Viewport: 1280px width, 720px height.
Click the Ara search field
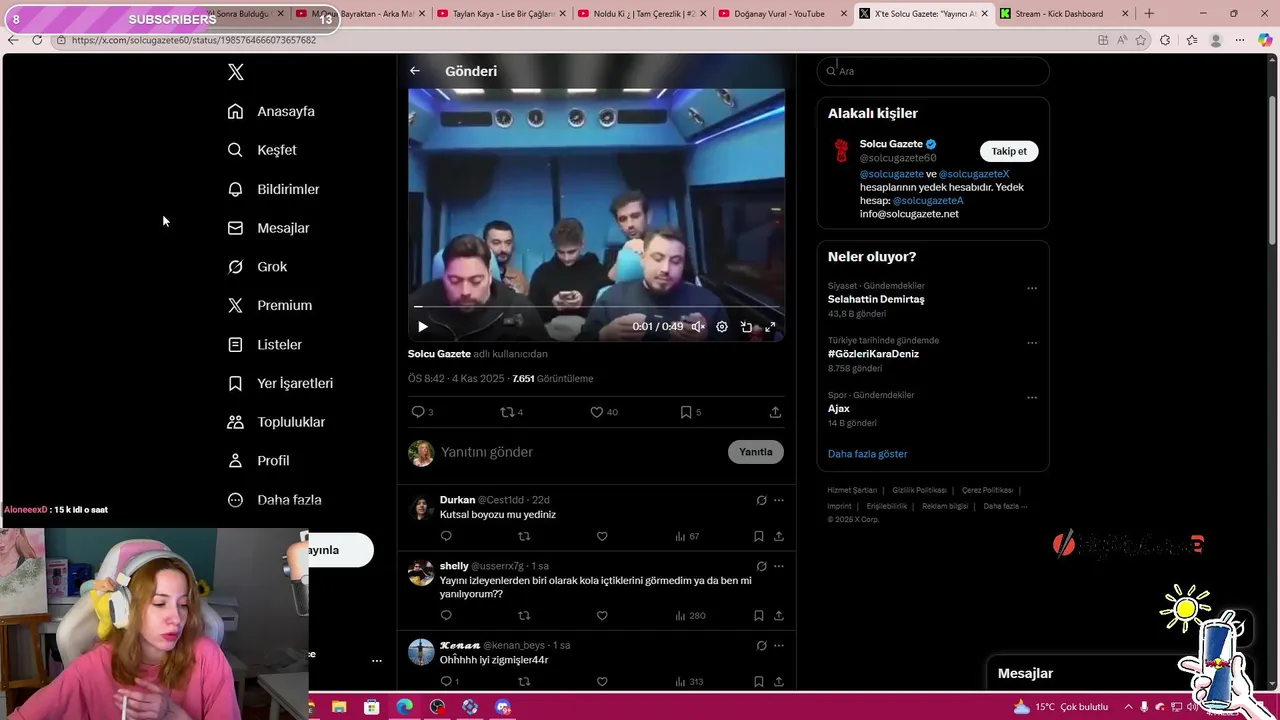tap(933, 71)
